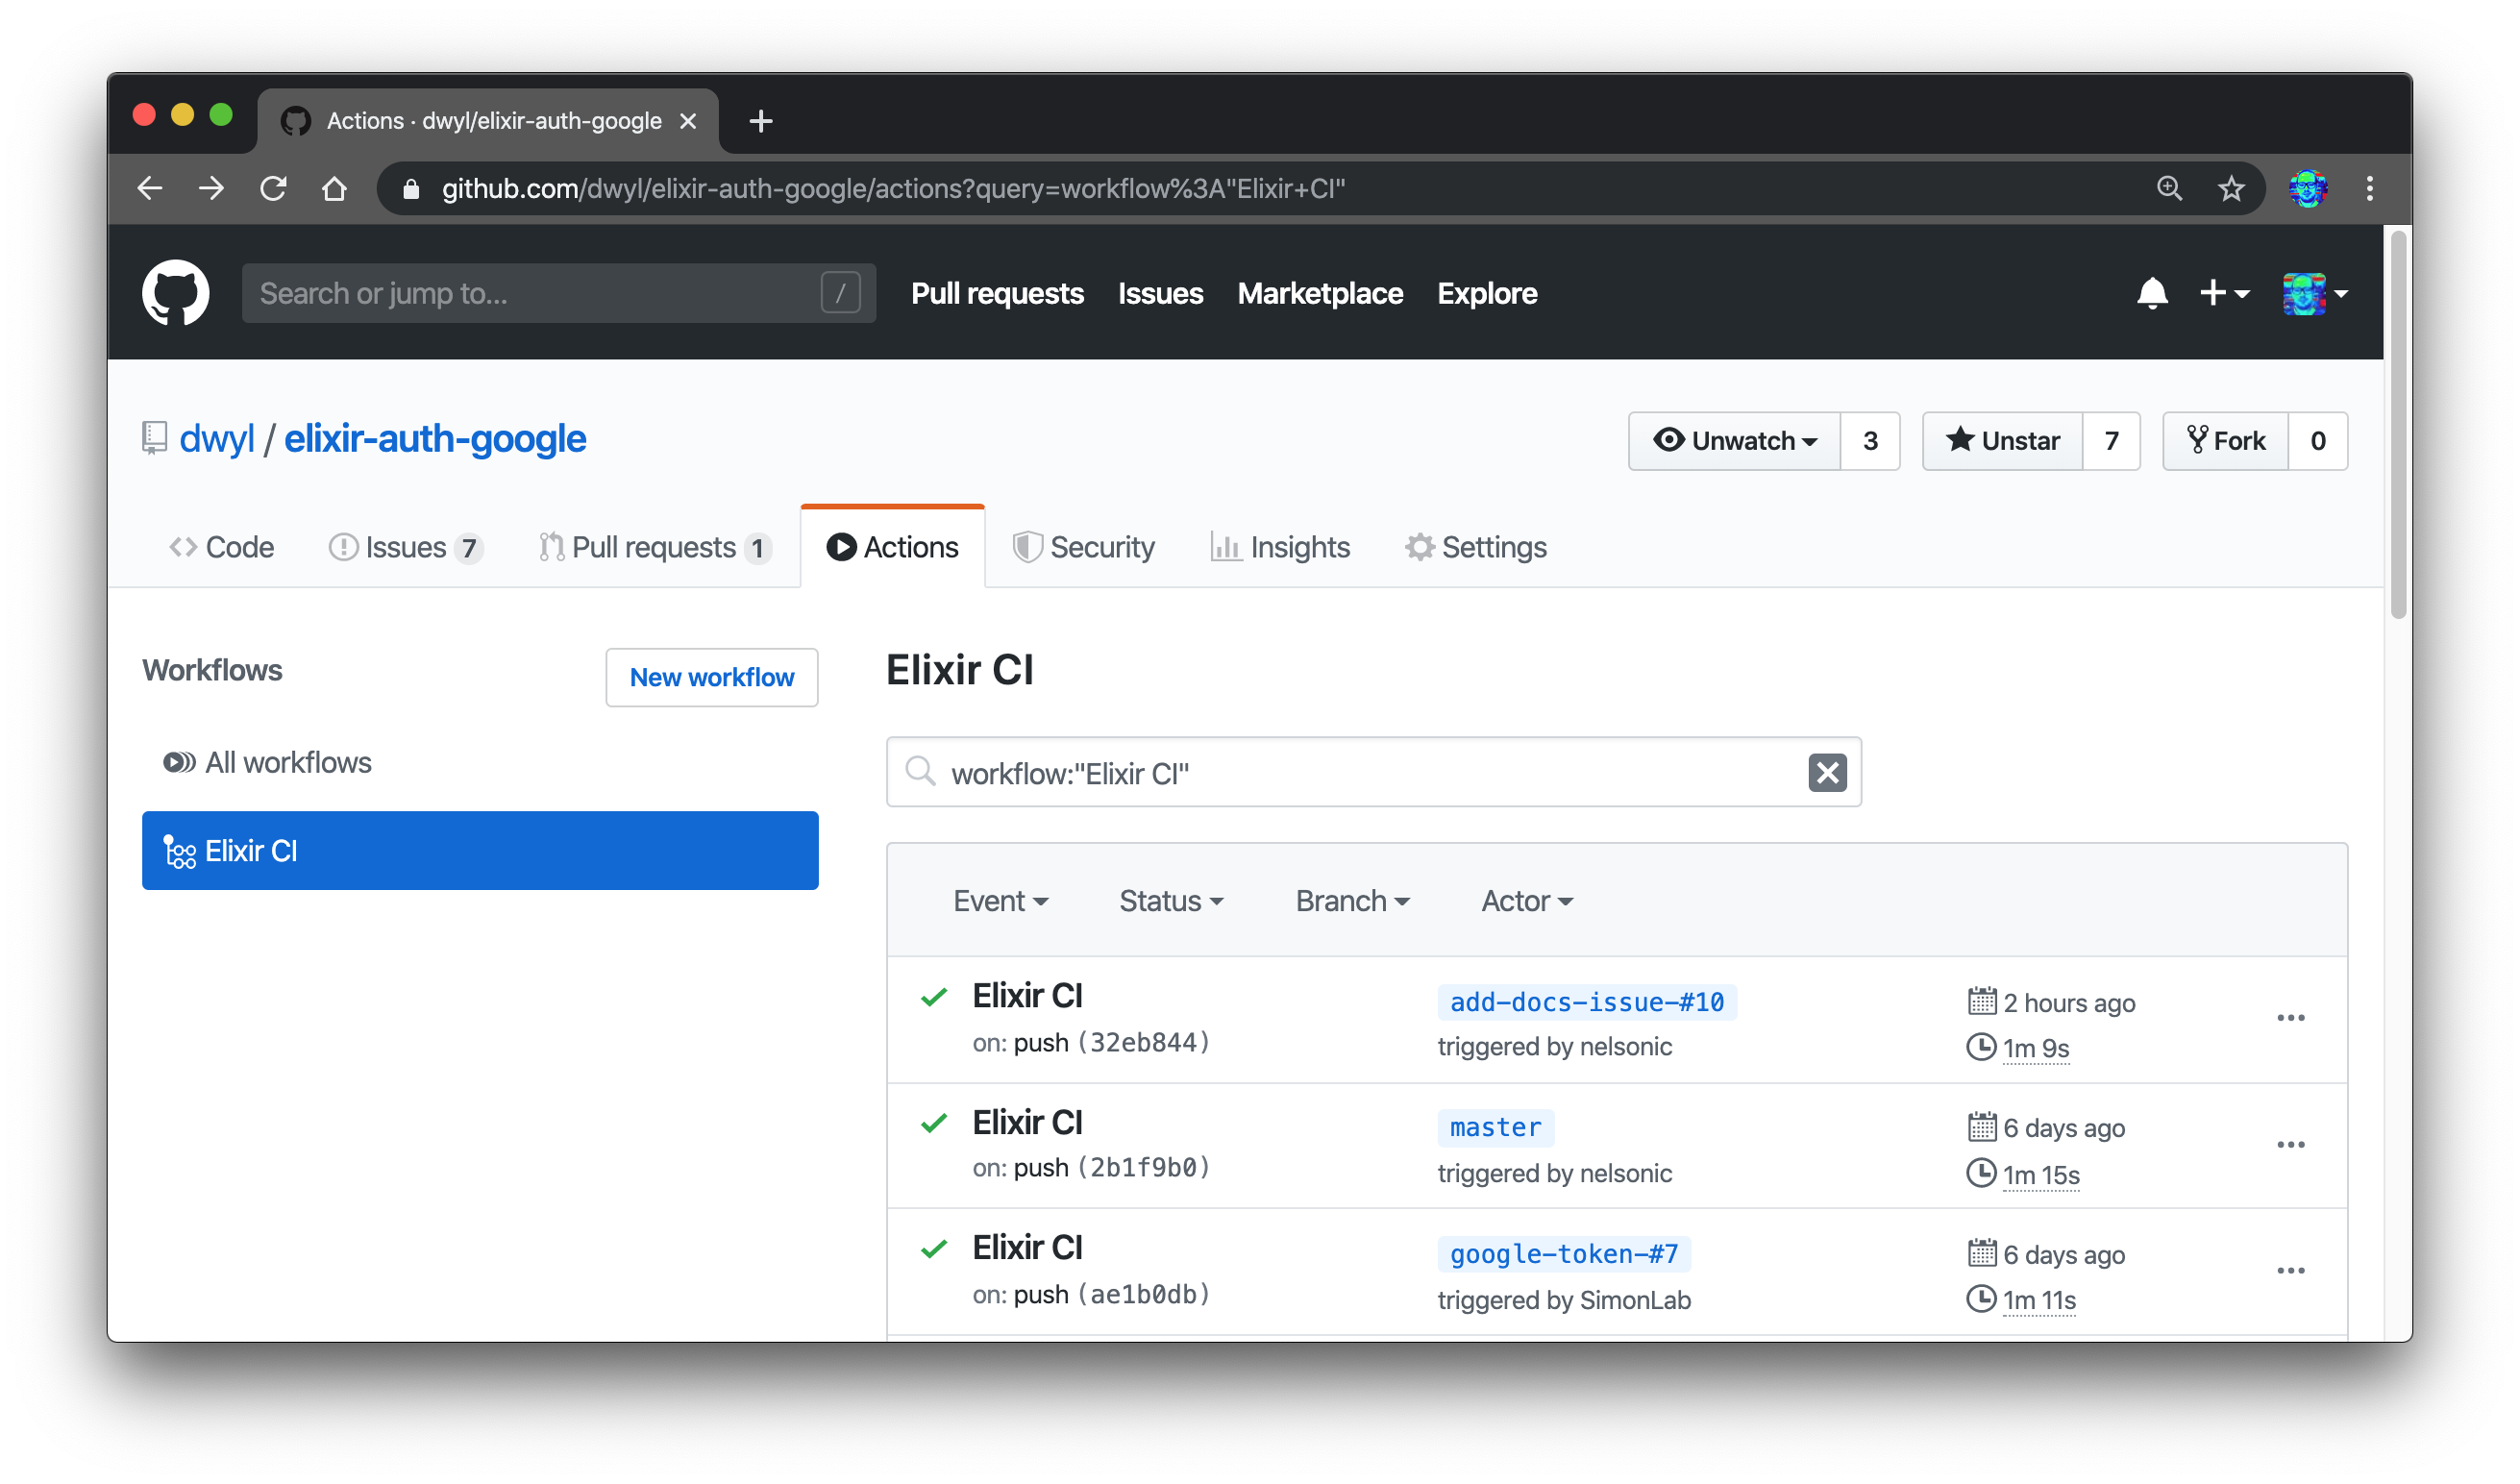
Task: Open the Marketplace menu item
Action: click(1320, 293)
